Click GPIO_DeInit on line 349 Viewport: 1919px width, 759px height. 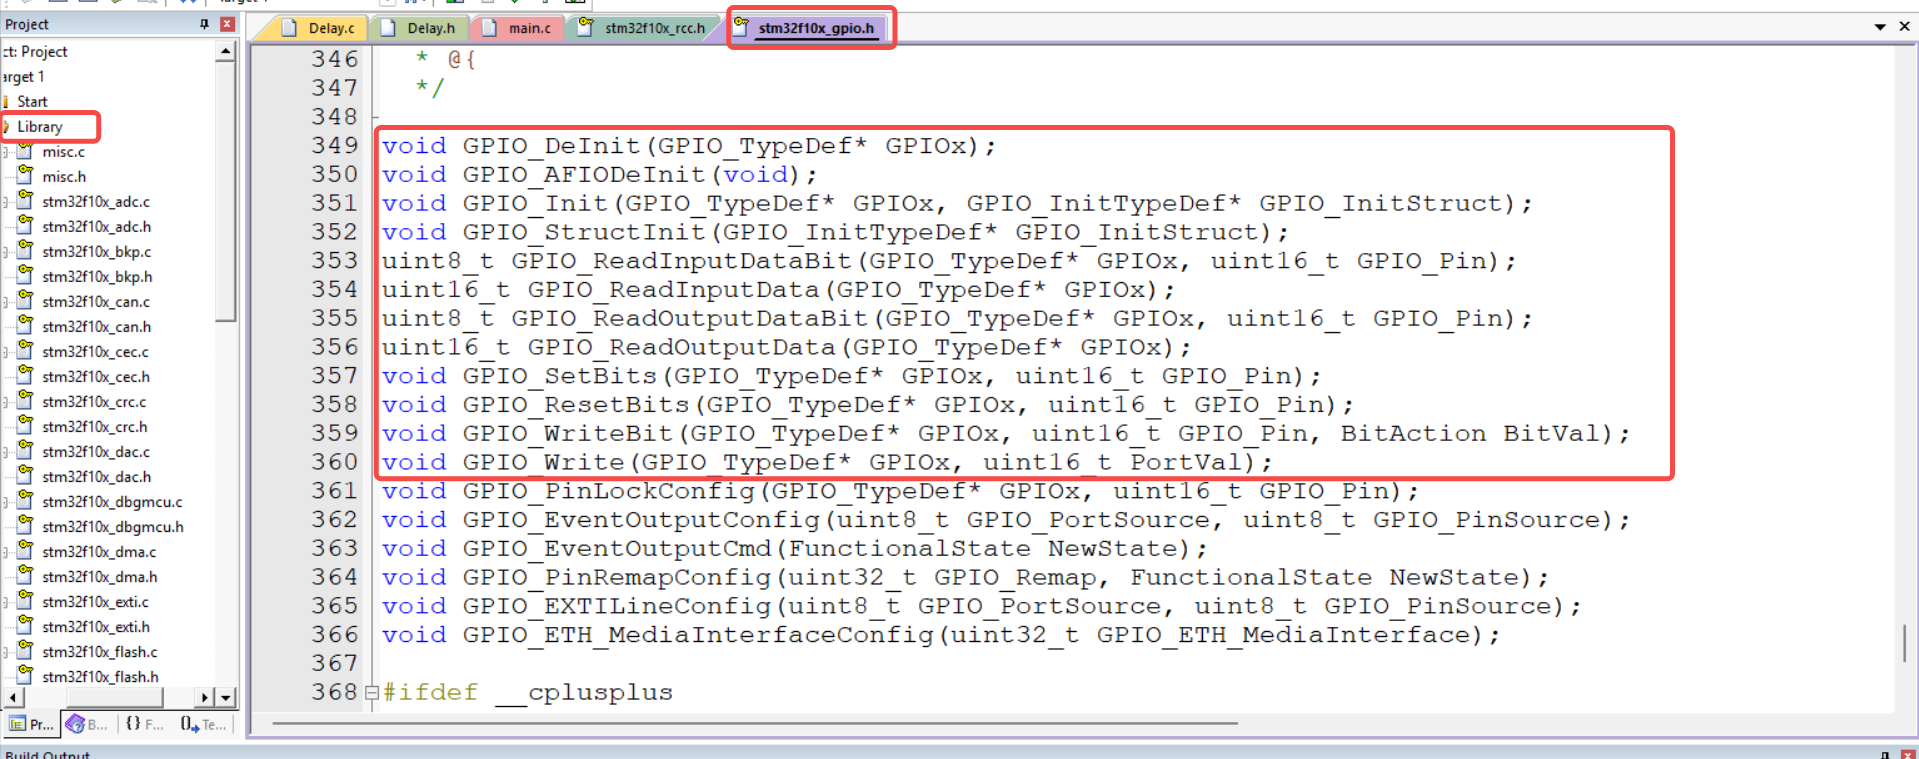coord(550,146)
